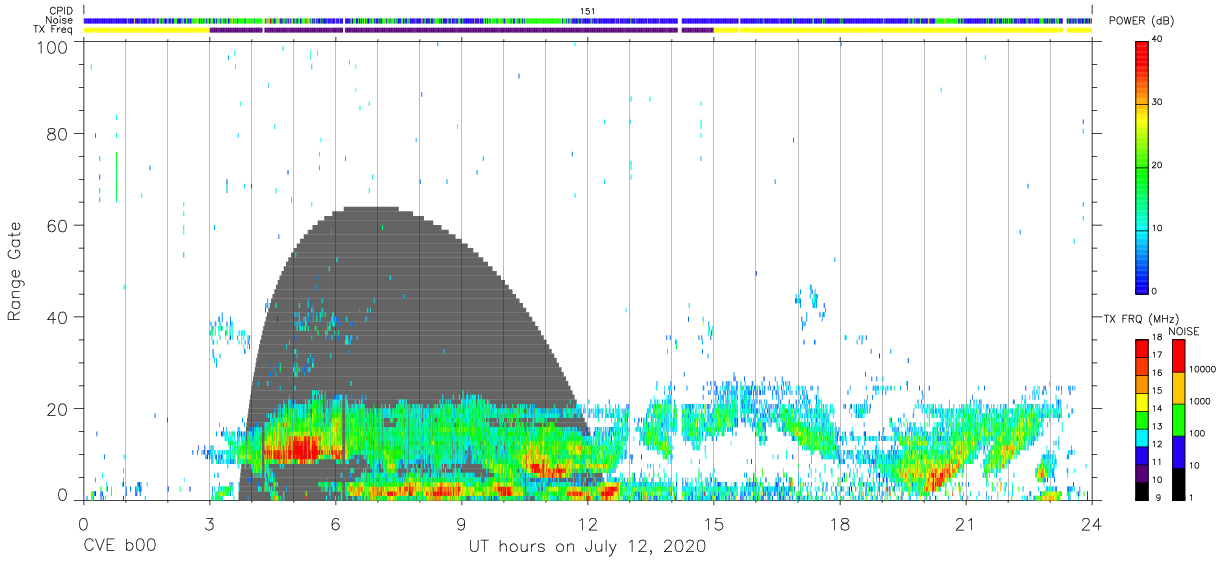Click the 'NOISE' legend title

(x=1184, y=332)
